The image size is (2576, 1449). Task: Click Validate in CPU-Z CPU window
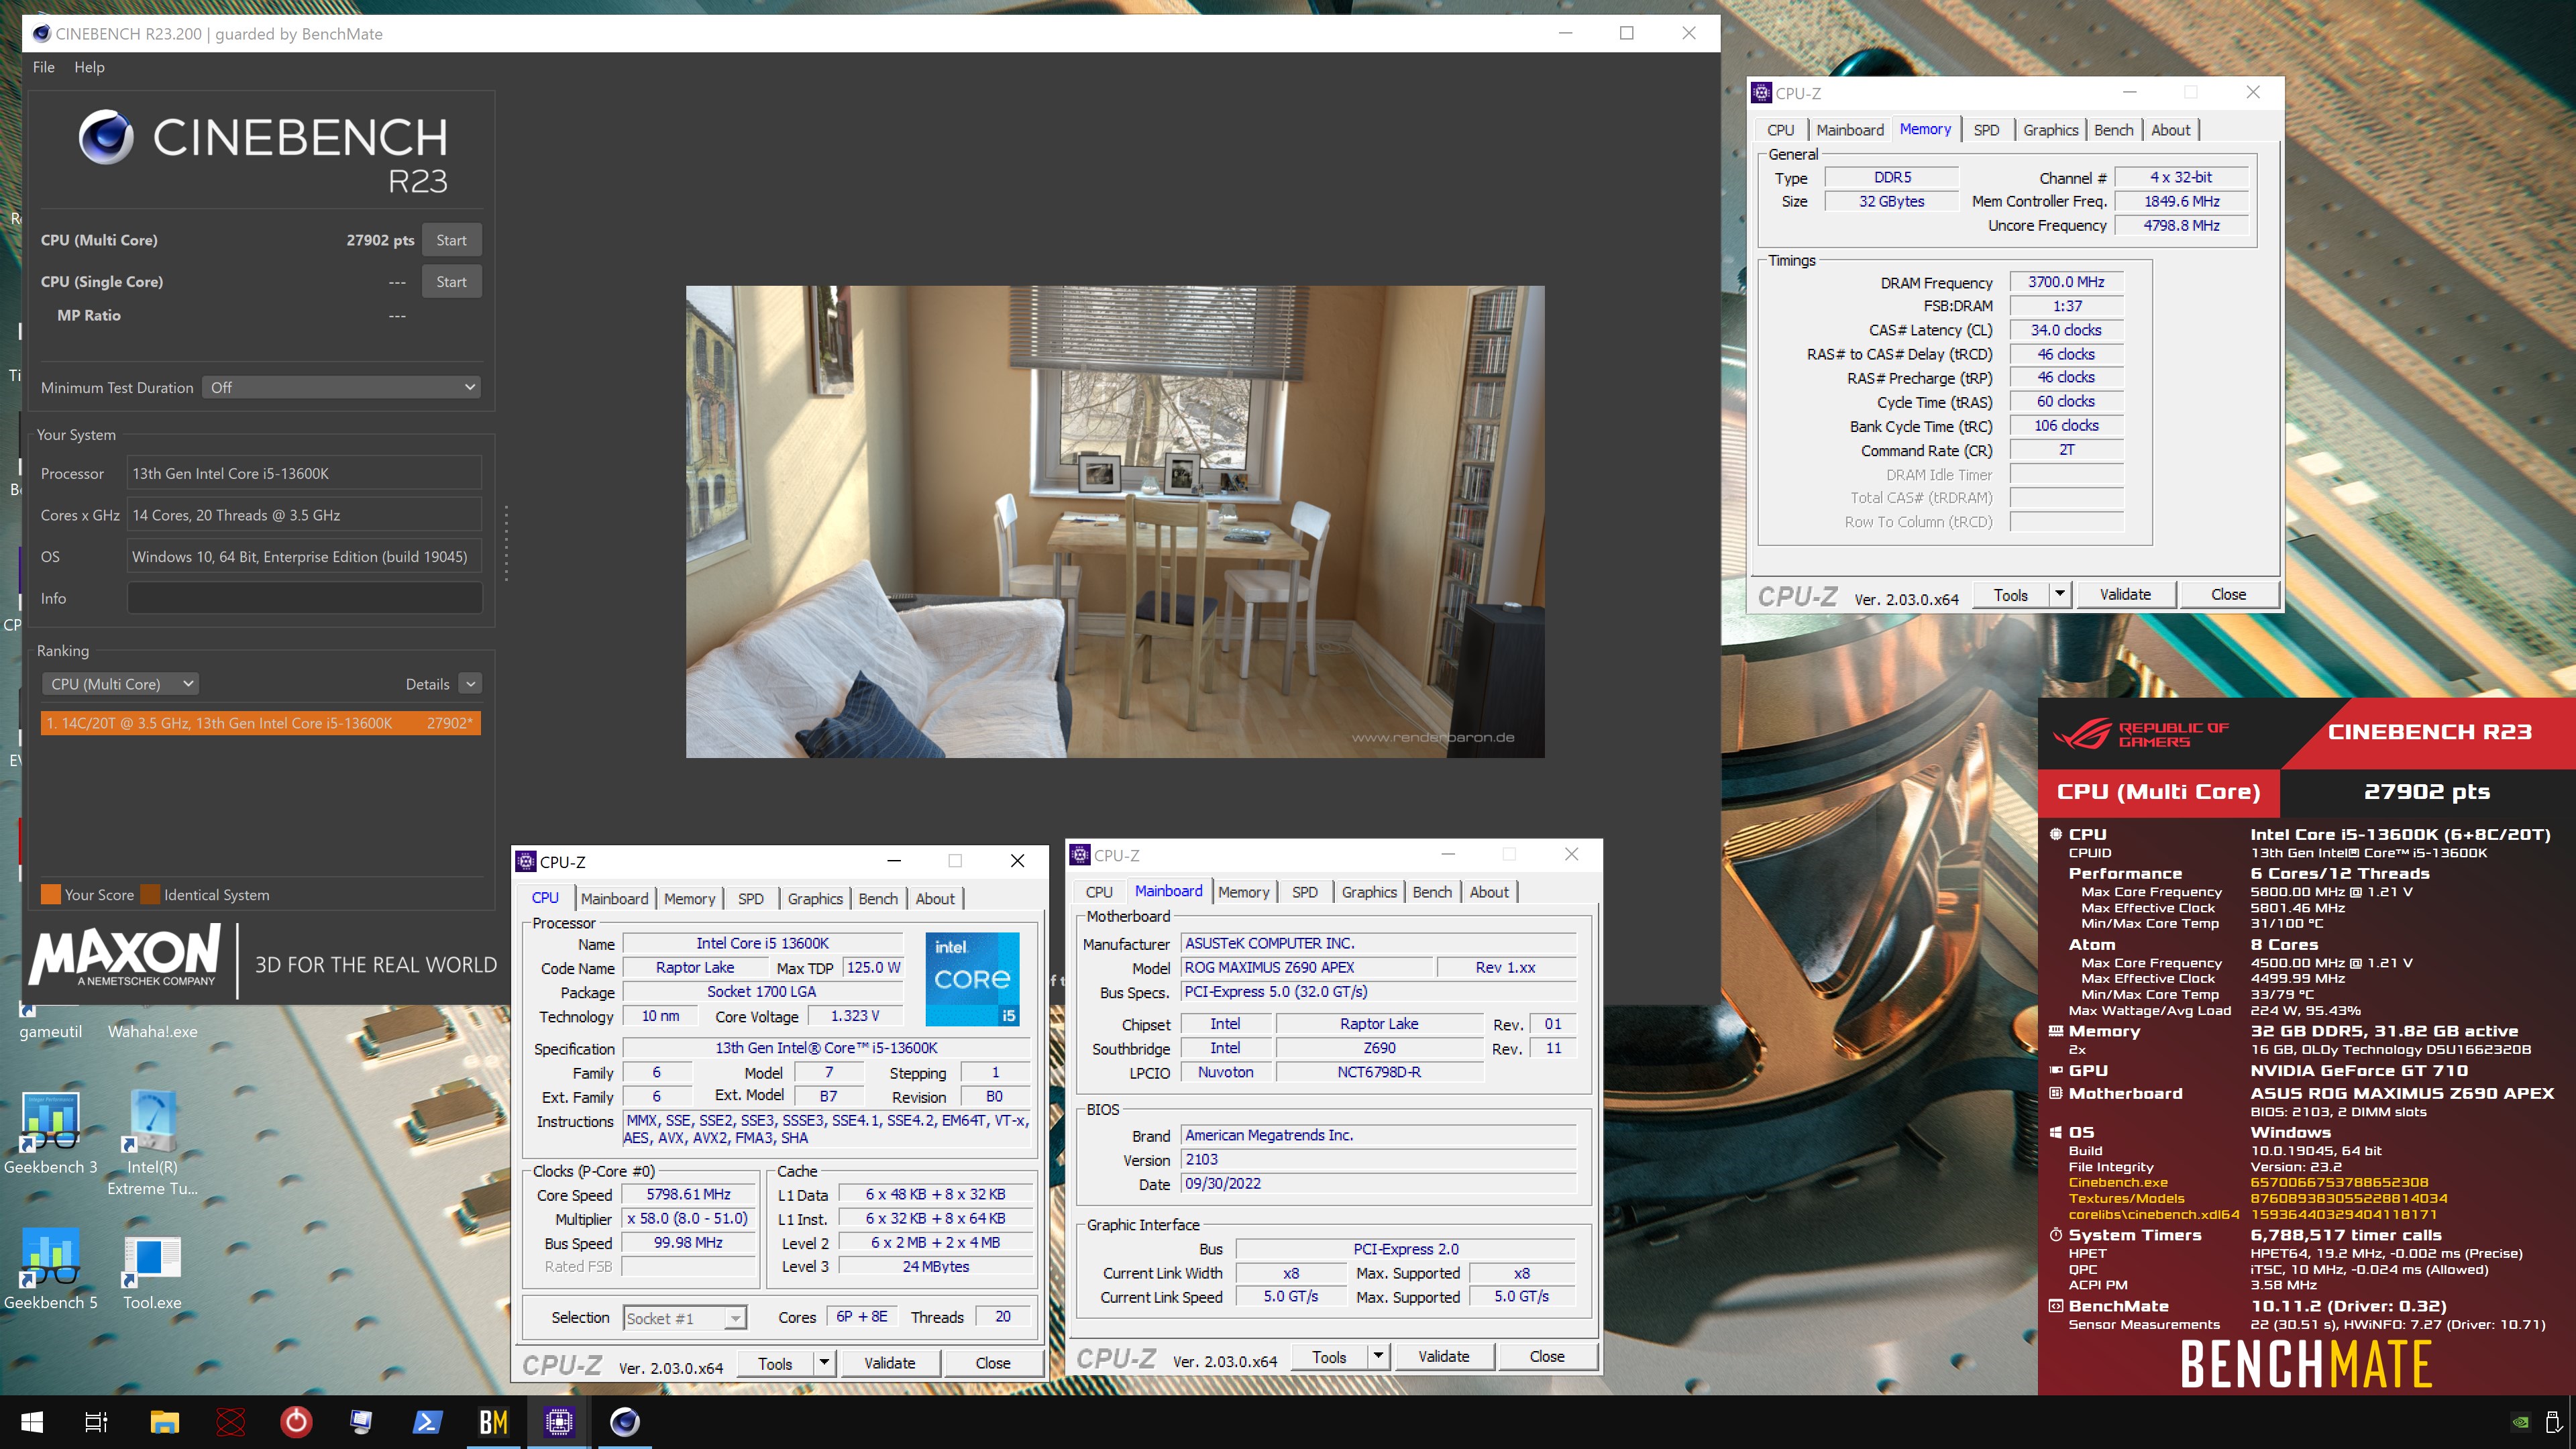click(889, 1363)
